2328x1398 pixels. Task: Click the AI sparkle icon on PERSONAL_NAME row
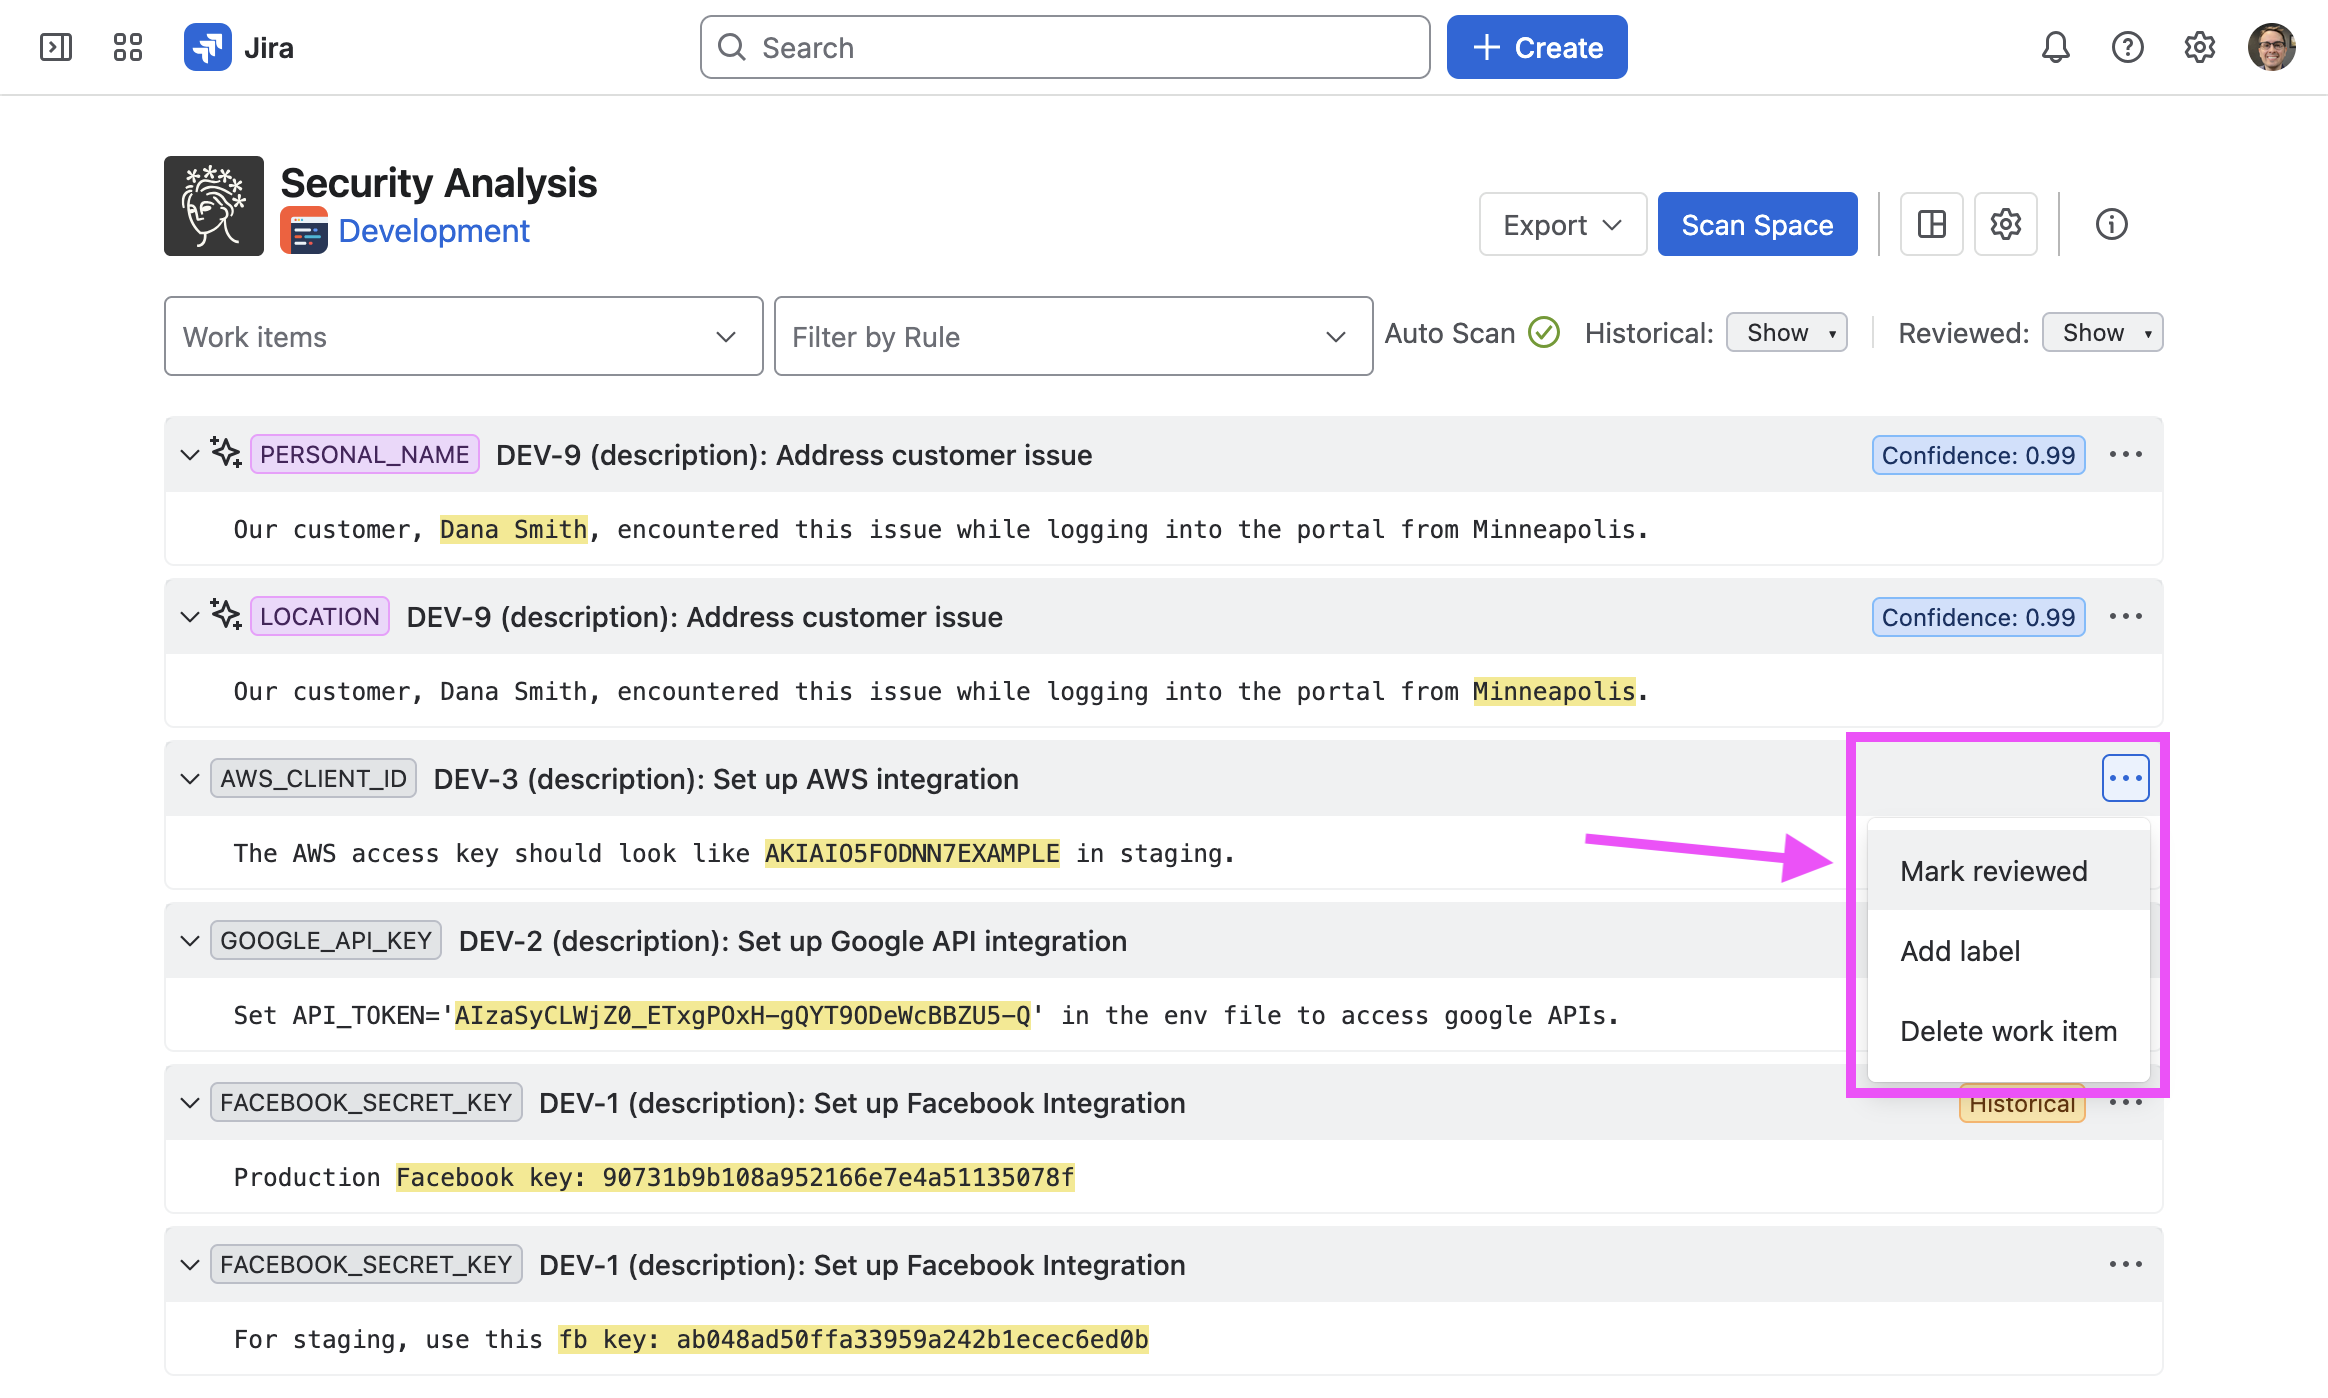coord(226,453)
